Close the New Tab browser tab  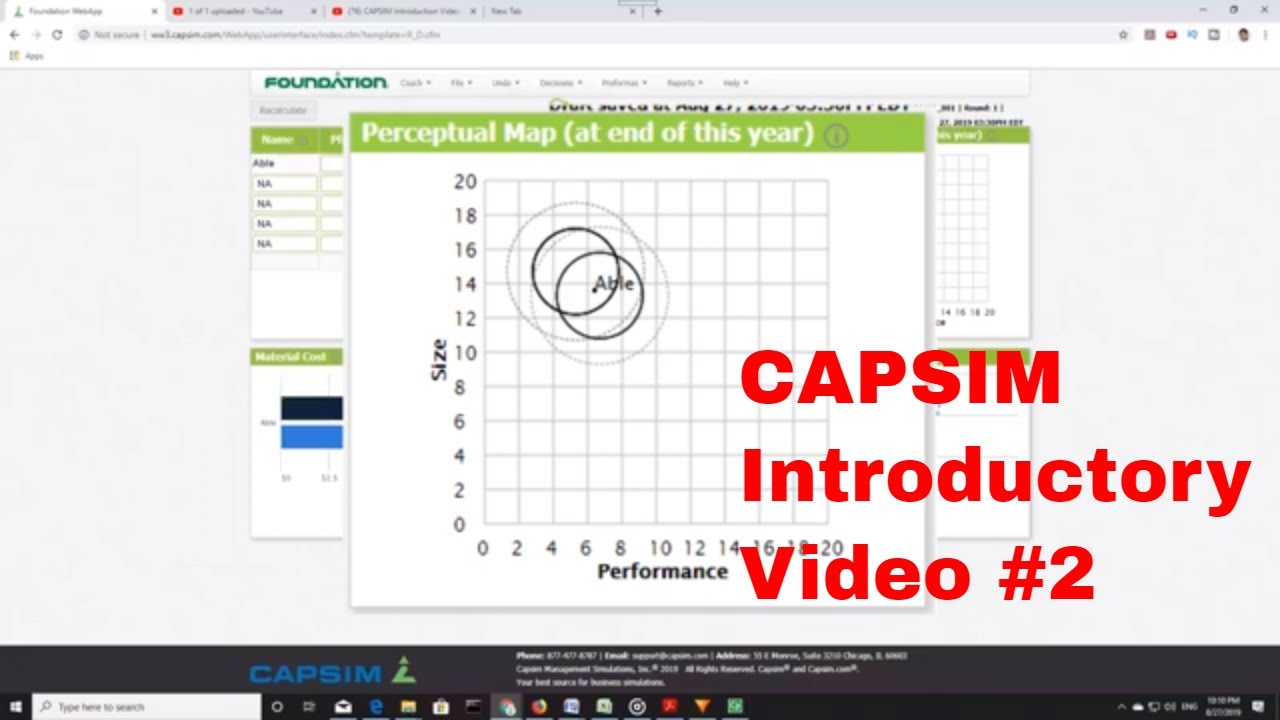coord(633,11)
